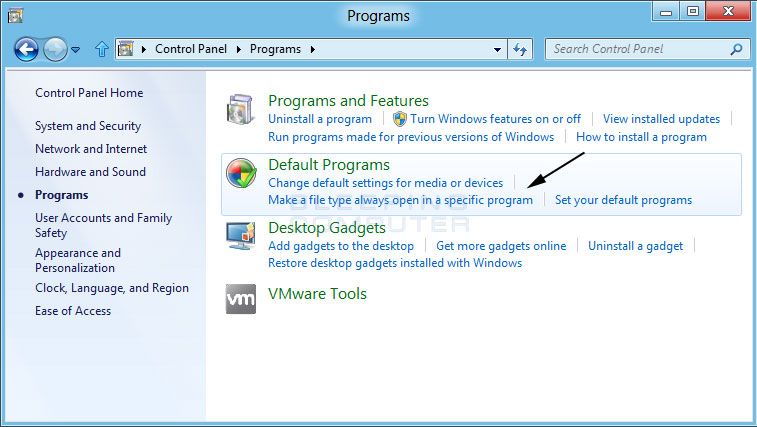
Task: Click Set your default programs link
Action: 623,200
